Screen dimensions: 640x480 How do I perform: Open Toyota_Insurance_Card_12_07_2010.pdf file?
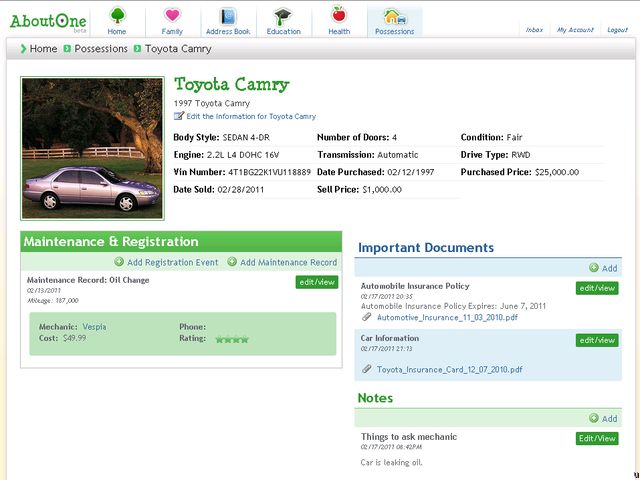tap(449, 369)
